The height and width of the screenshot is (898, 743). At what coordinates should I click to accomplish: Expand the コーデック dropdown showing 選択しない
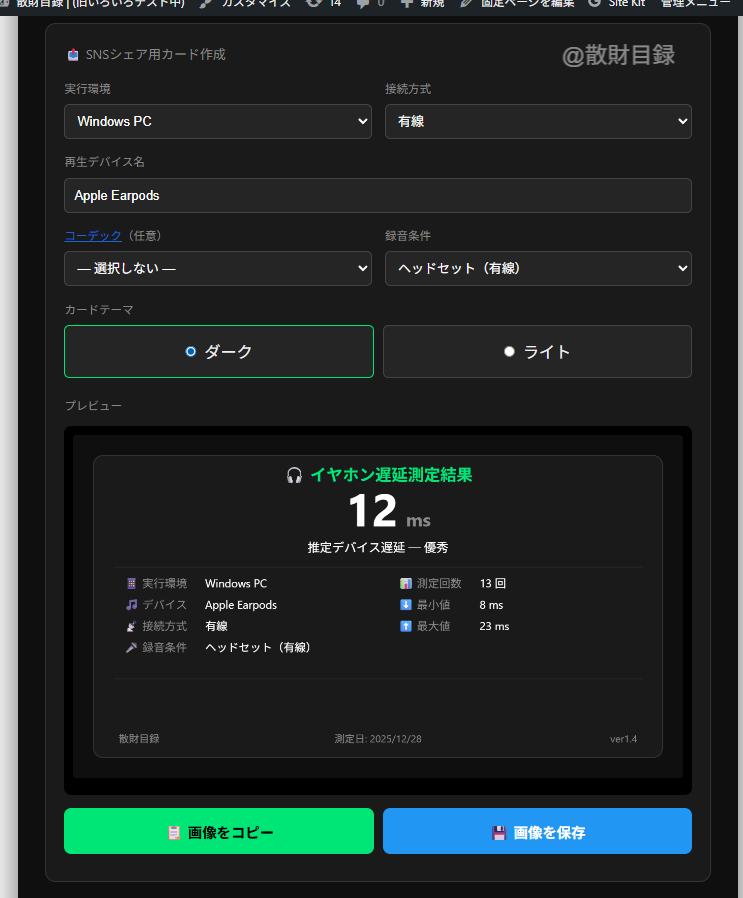[x=218, y=268]
